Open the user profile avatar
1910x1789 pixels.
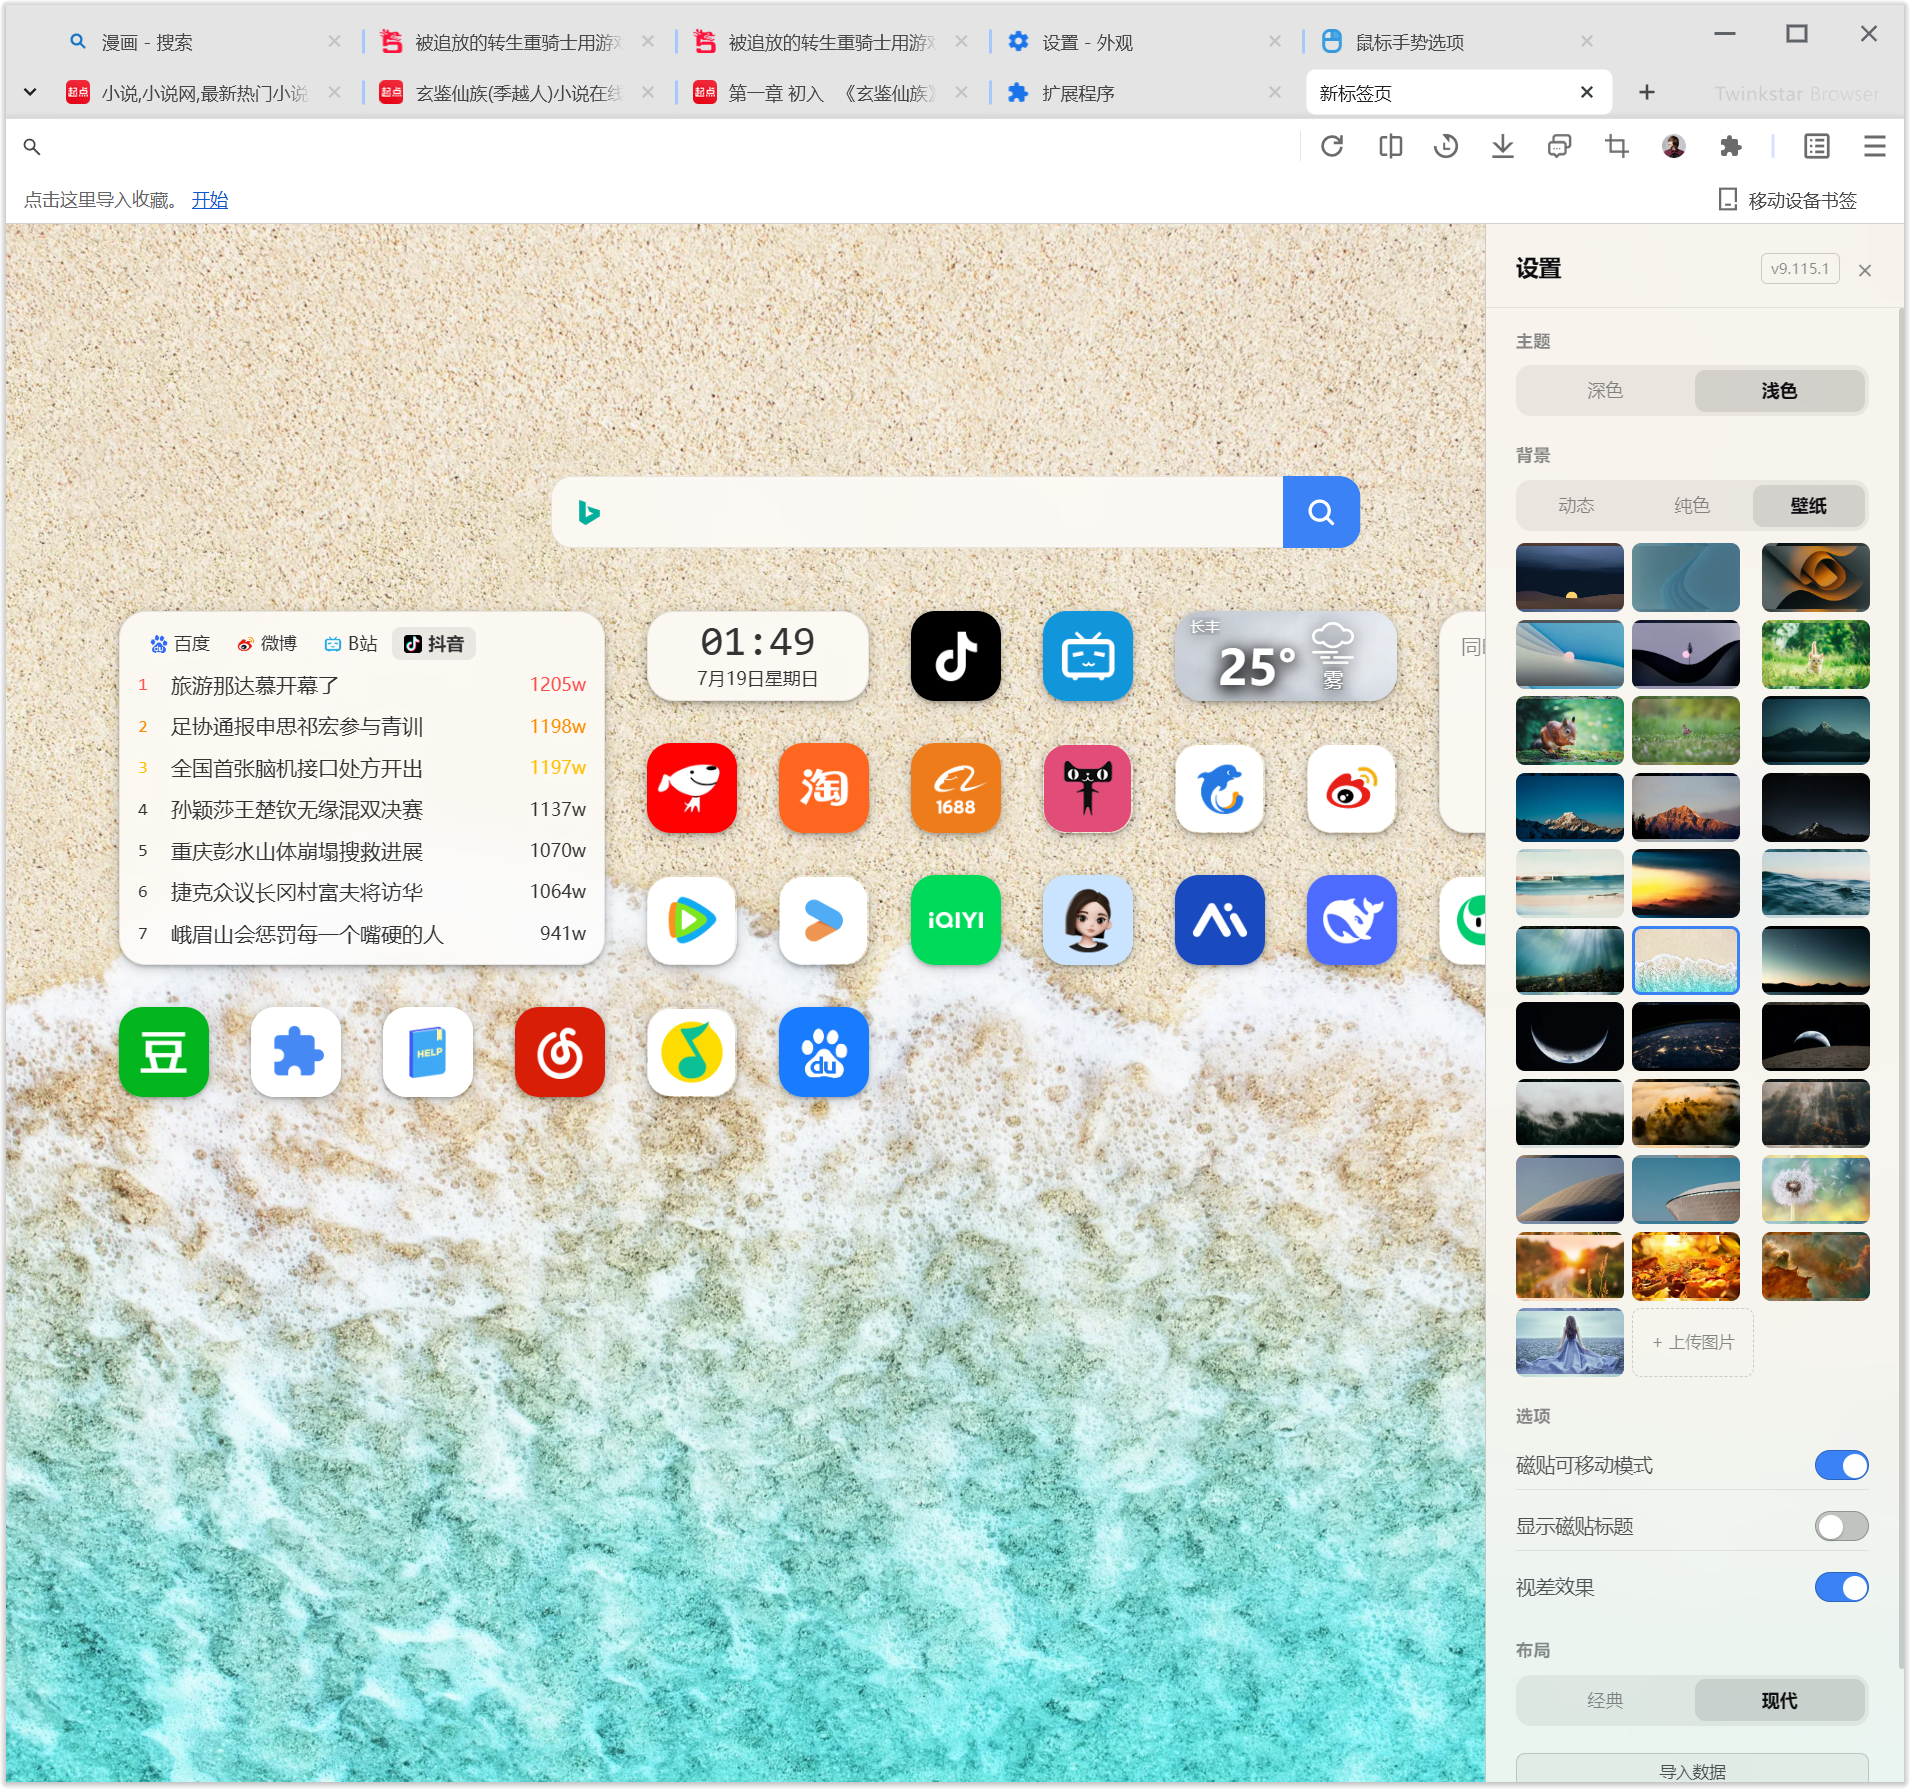point(1673,147)
